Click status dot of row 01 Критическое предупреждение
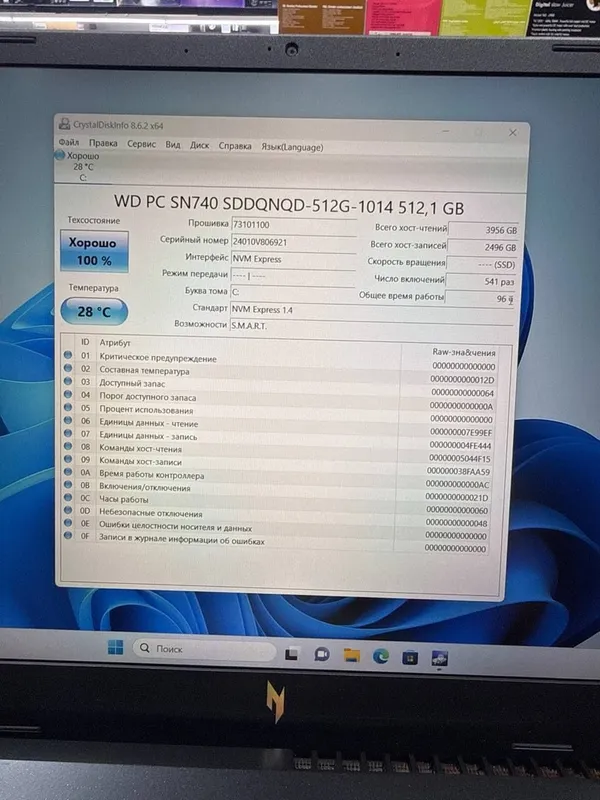 68,355
